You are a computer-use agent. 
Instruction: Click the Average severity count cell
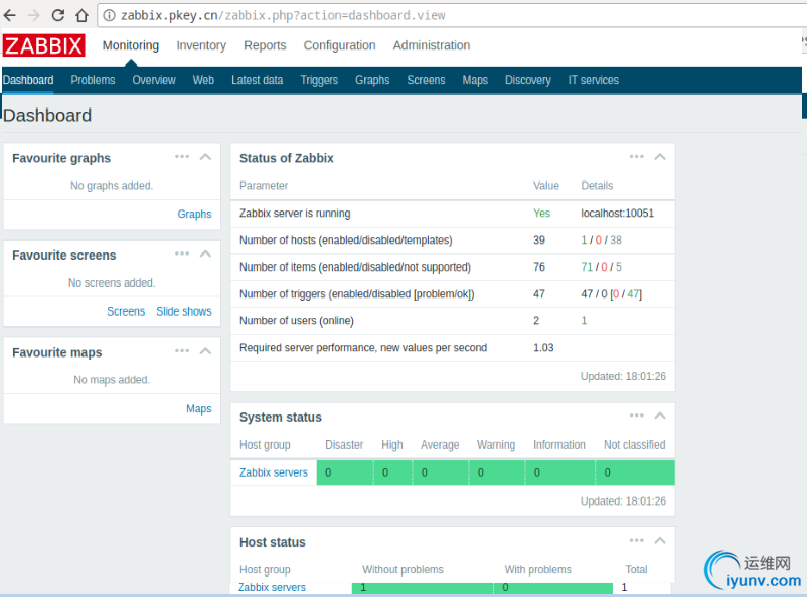(441, 472)
